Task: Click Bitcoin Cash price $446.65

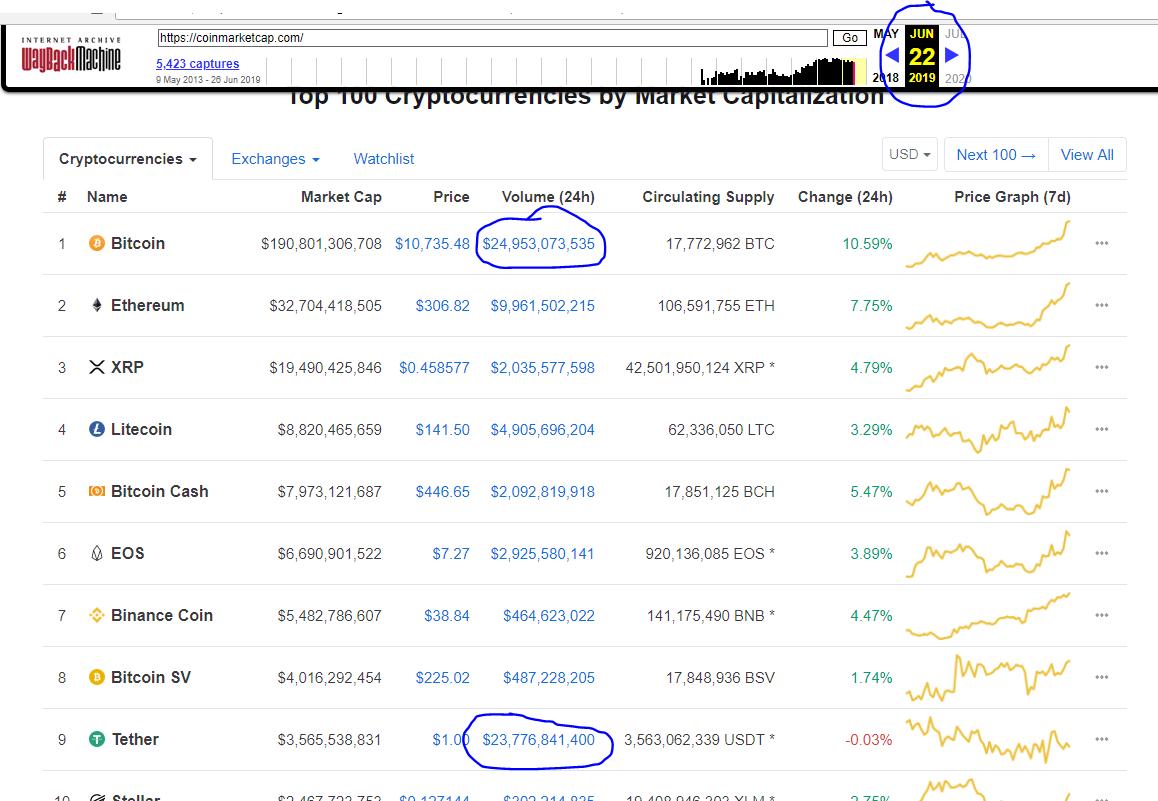Action: click(442, 492)
